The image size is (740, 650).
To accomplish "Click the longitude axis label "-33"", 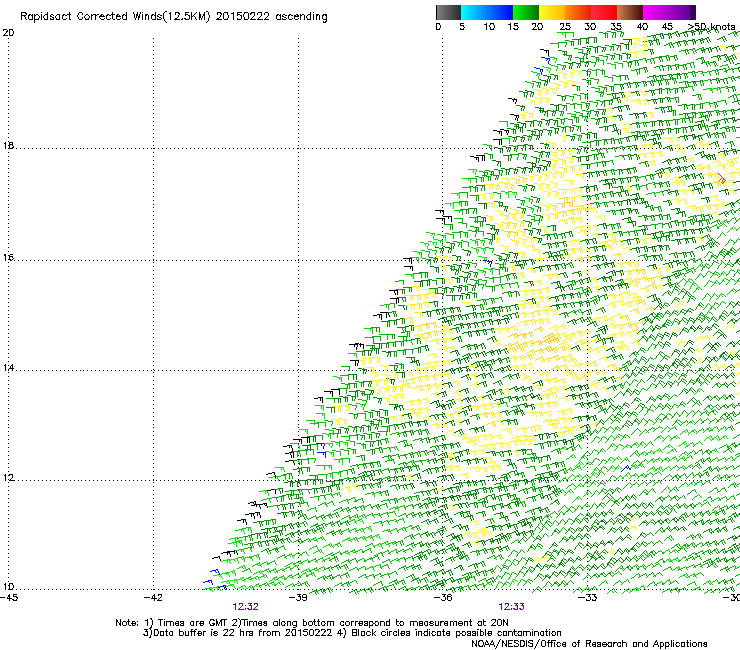I will pos(587,598).
